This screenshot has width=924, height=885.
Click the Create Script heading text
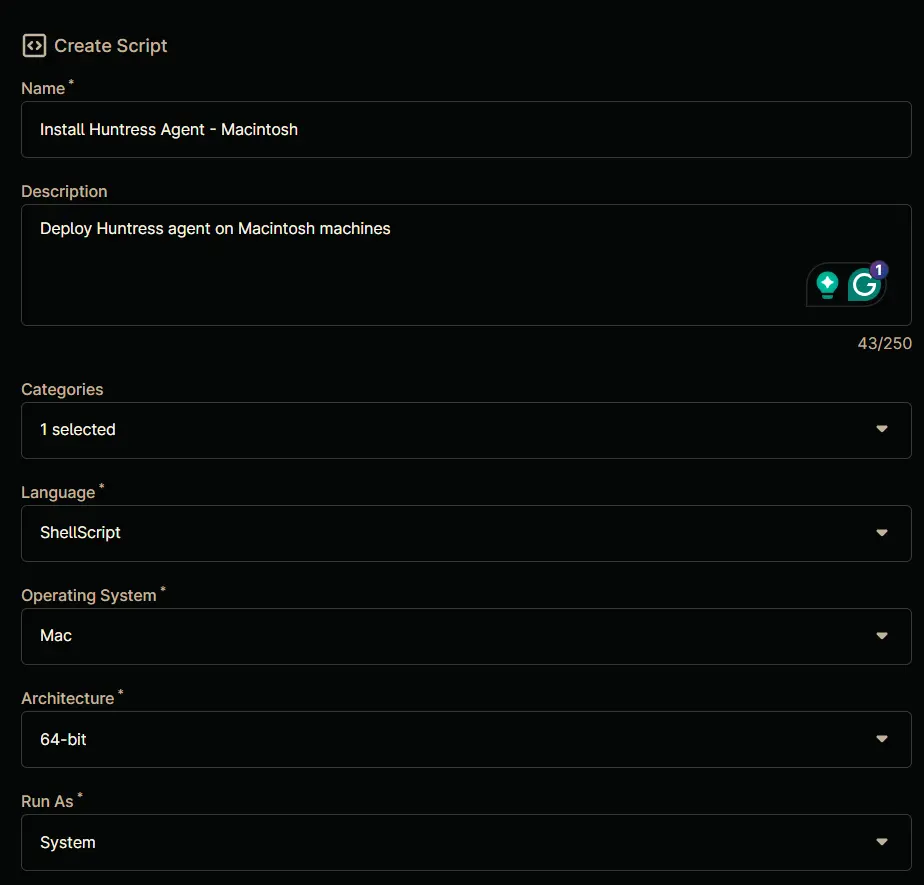point(111,46)
